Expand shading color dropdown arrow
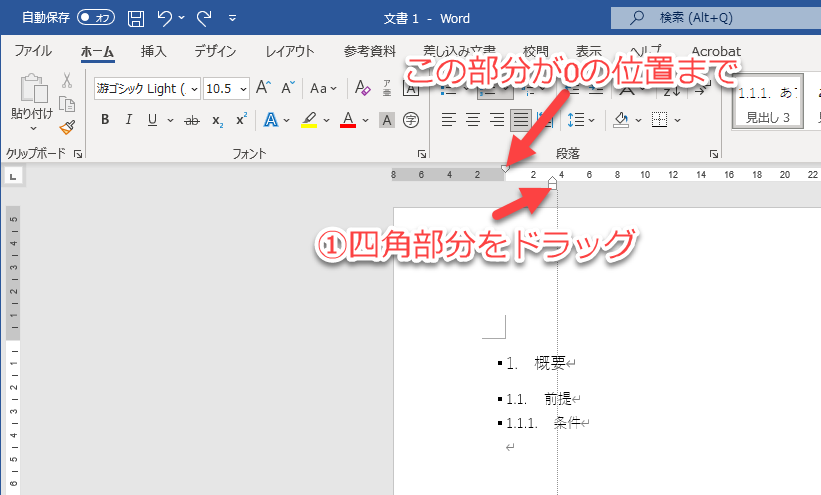 click(x=638, y=120)
